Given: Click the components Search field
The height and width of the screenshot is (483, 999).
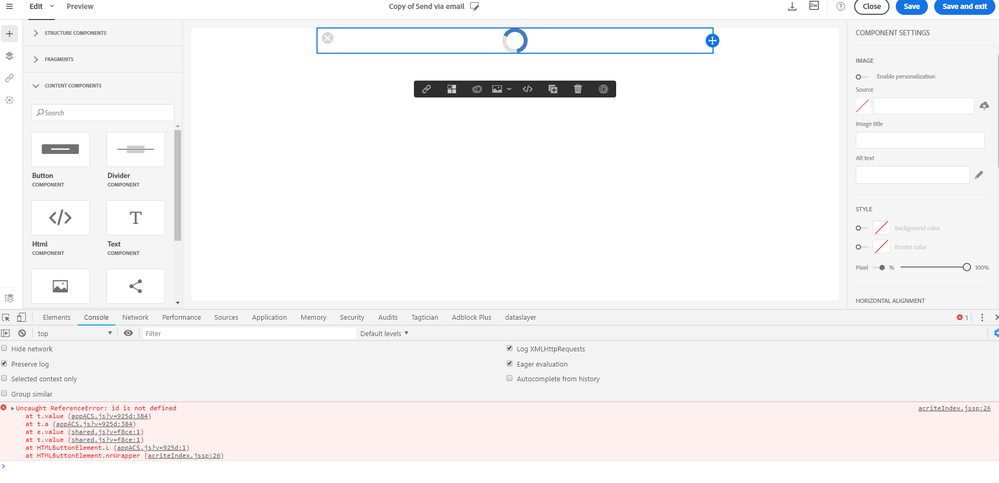Looking at the screenshot, I should (x=103, y=113).
